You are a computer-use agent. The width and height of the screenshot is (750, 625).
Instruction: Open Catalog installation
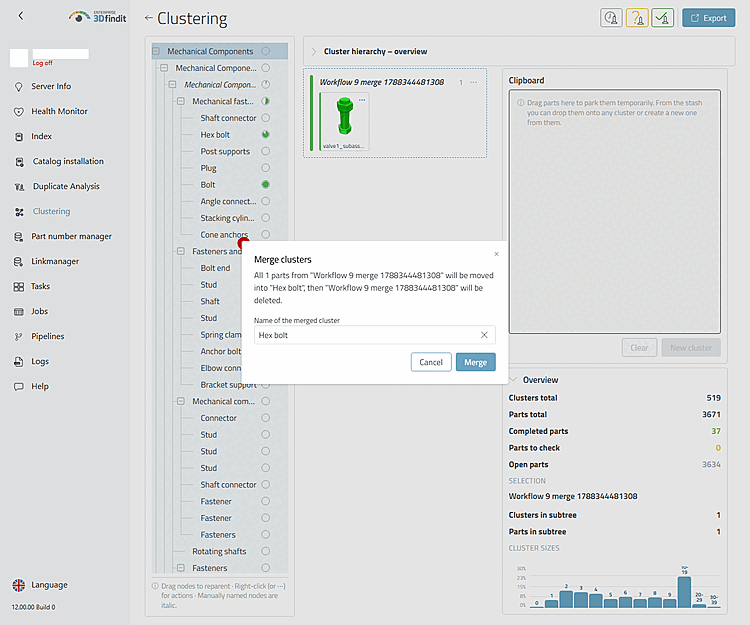68,161
